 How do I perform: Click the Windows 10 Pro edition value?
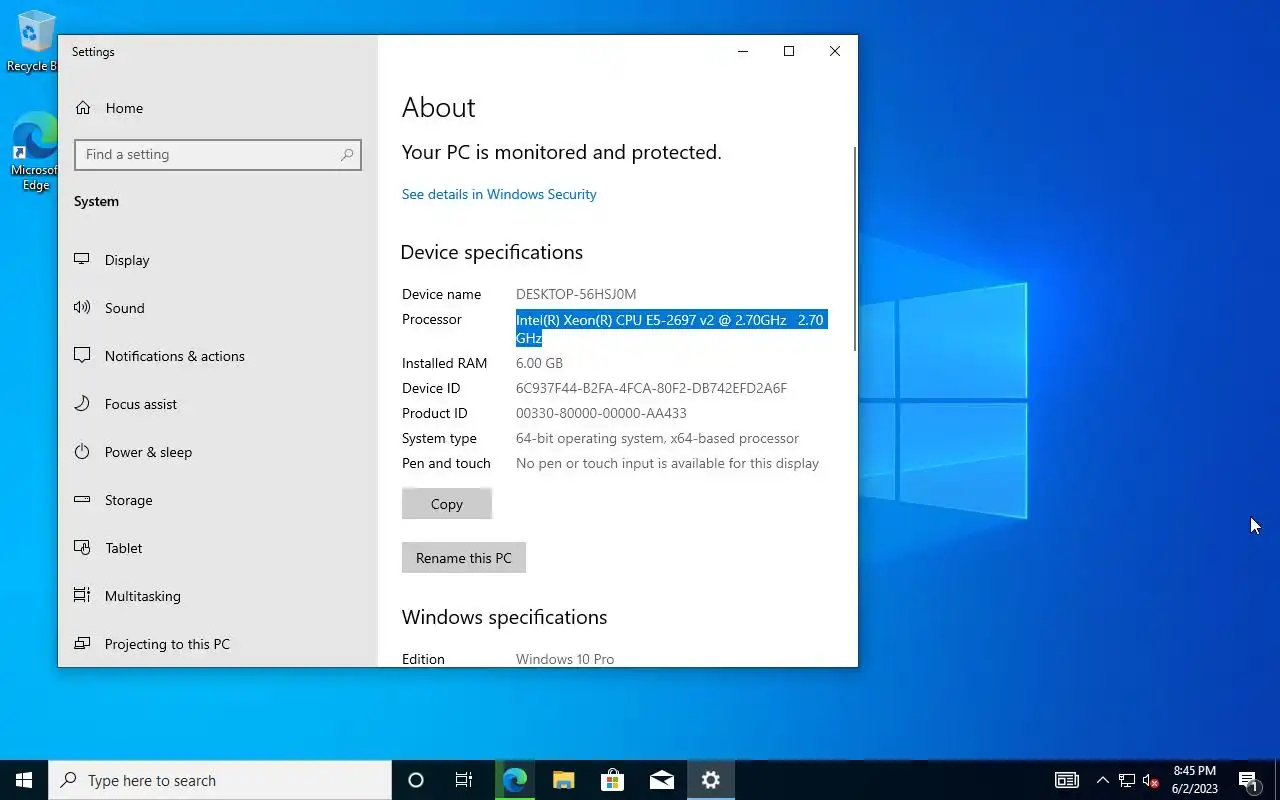[565, 659]
